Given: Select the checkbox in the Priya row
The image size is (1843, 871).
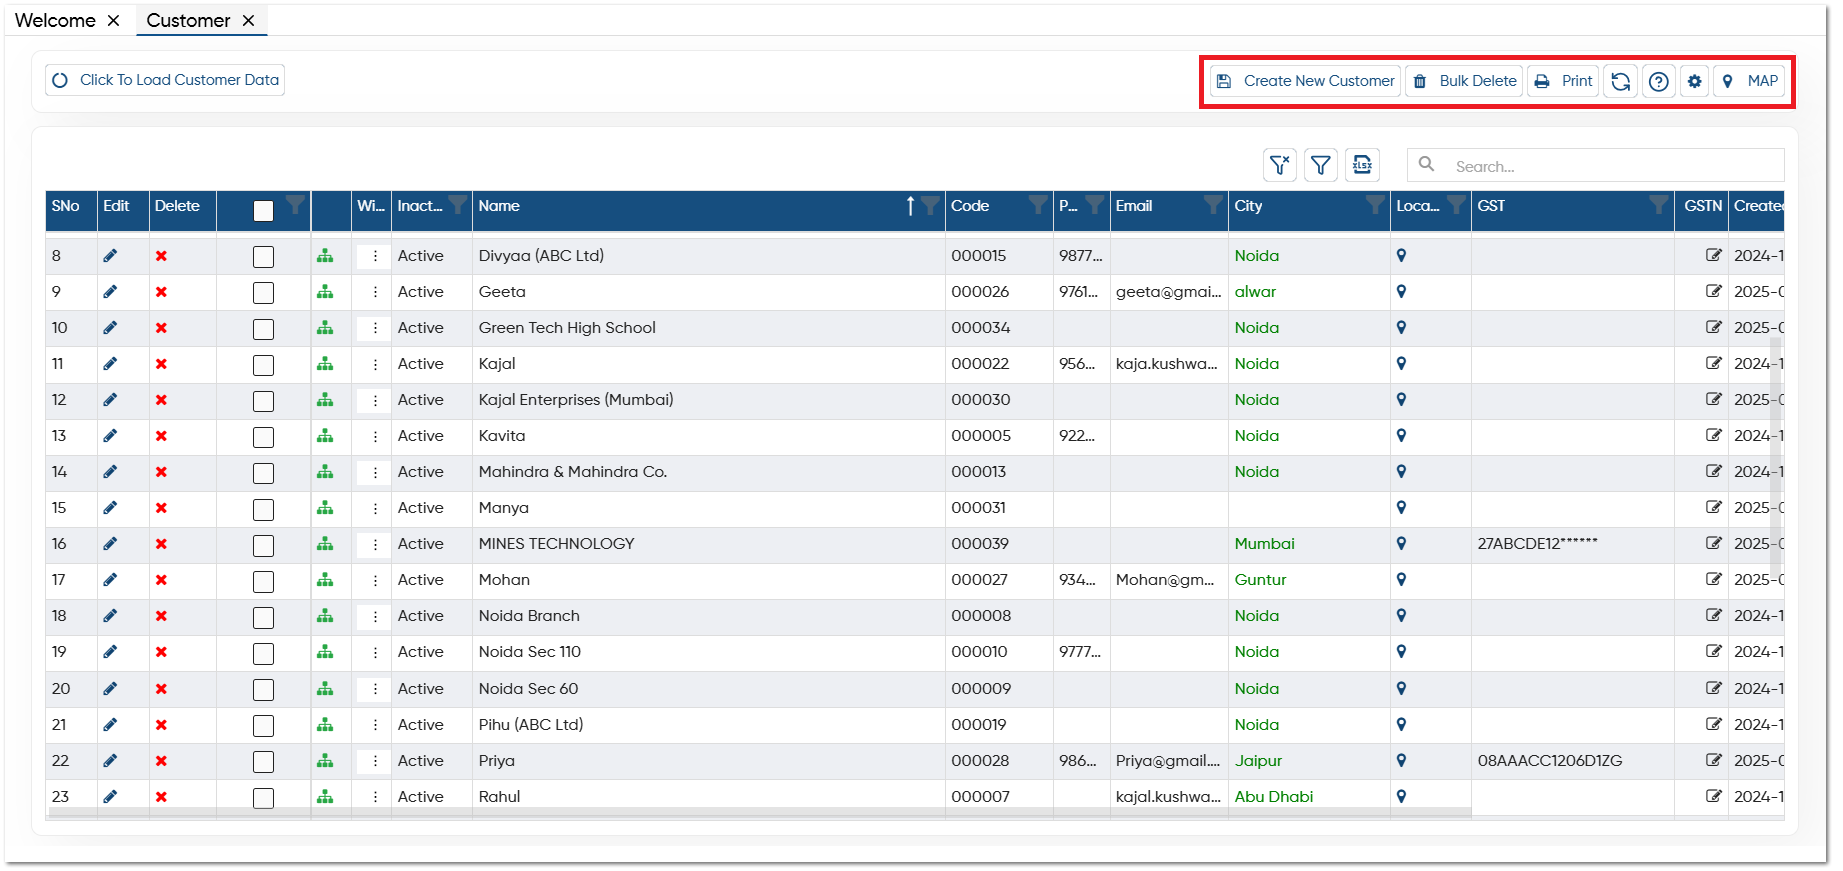Looking at the screenshot, I should (x=263, y=762).
